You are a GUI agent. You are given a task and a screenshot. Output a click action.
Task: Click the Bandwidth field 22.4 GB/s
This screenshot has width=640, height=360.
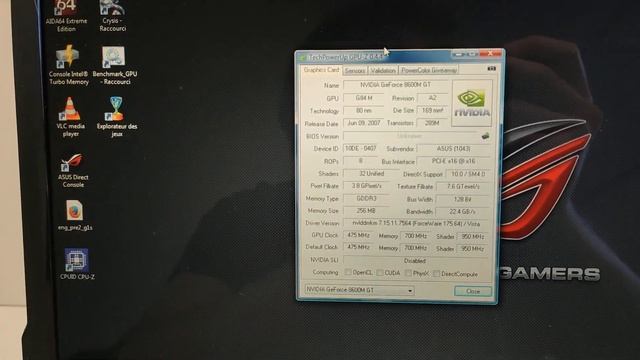tap(462, 212)
